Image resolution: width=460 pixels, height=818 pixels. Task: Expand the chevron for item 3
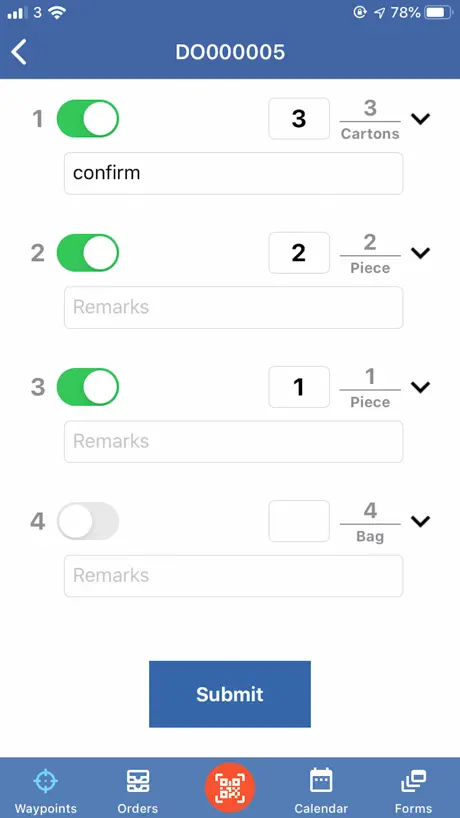[x=420, y=388]
